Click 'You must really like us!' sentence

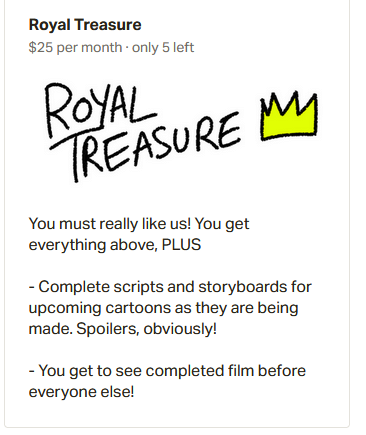point(110,224)
